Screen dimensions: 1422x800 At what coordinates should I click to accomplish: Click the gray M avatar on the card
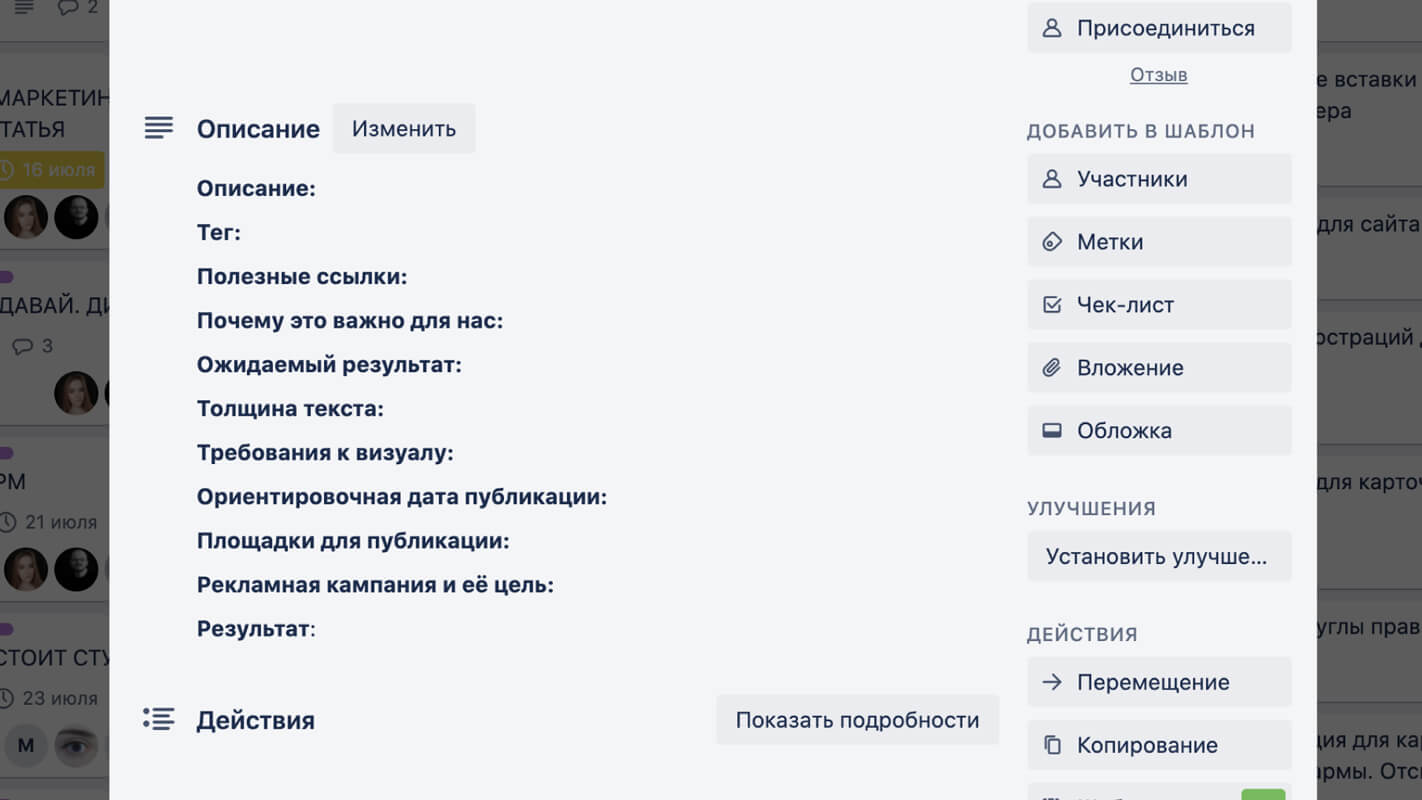coord(26,745)
